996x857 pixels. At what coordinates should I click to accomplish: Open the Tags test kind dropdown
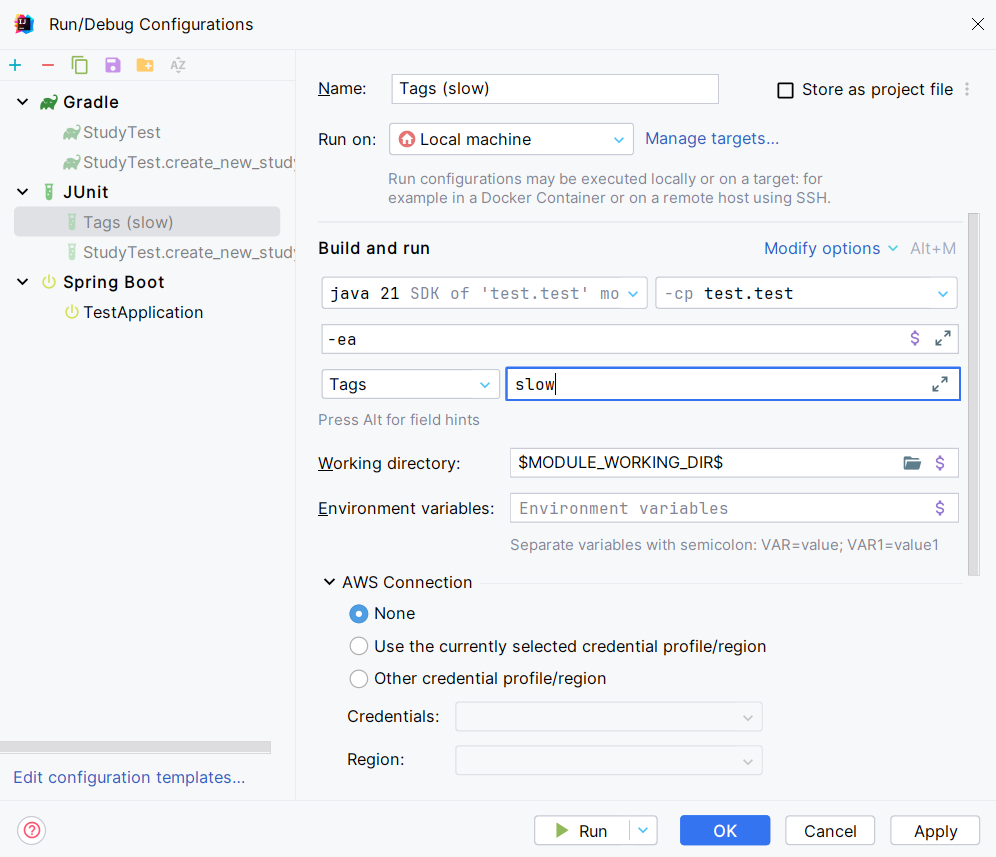tap(410, 384)
